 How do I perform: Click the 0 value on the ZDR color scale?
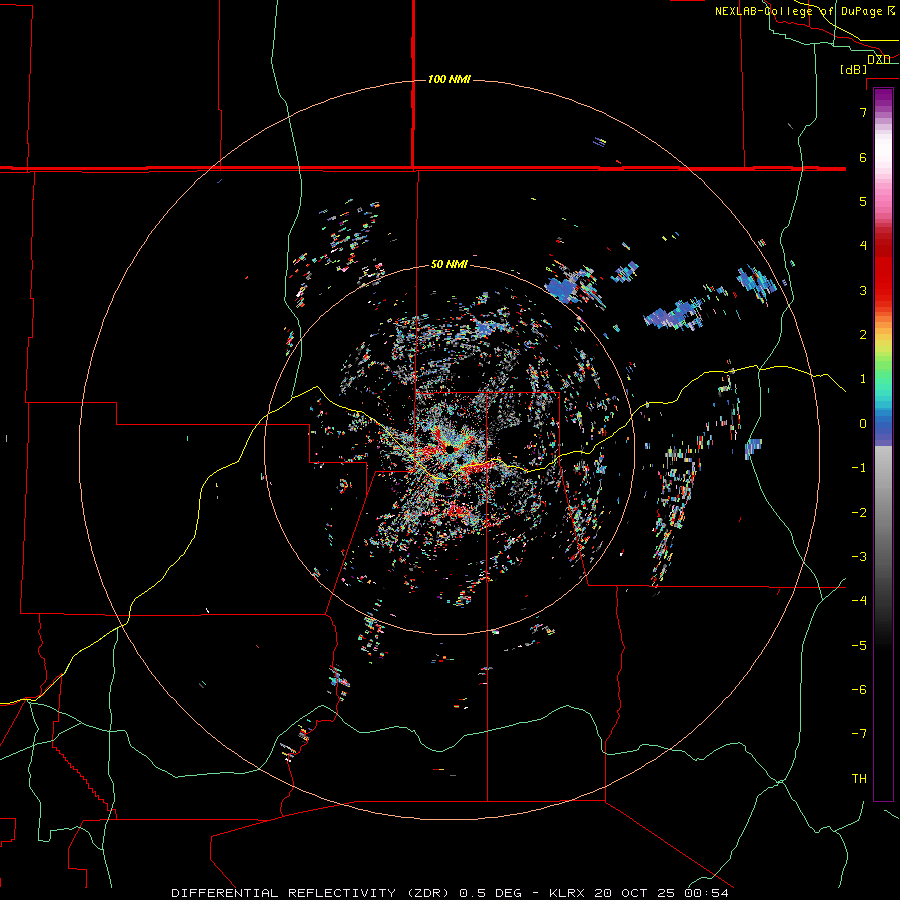pyautogui.click(x=863, y=424)
